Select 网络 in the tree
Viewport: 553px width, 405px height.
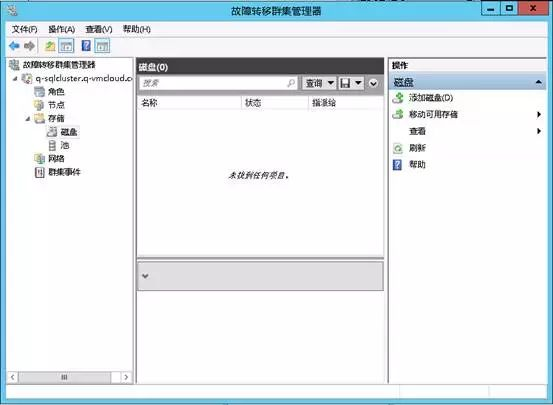click(x=56, y=158)
